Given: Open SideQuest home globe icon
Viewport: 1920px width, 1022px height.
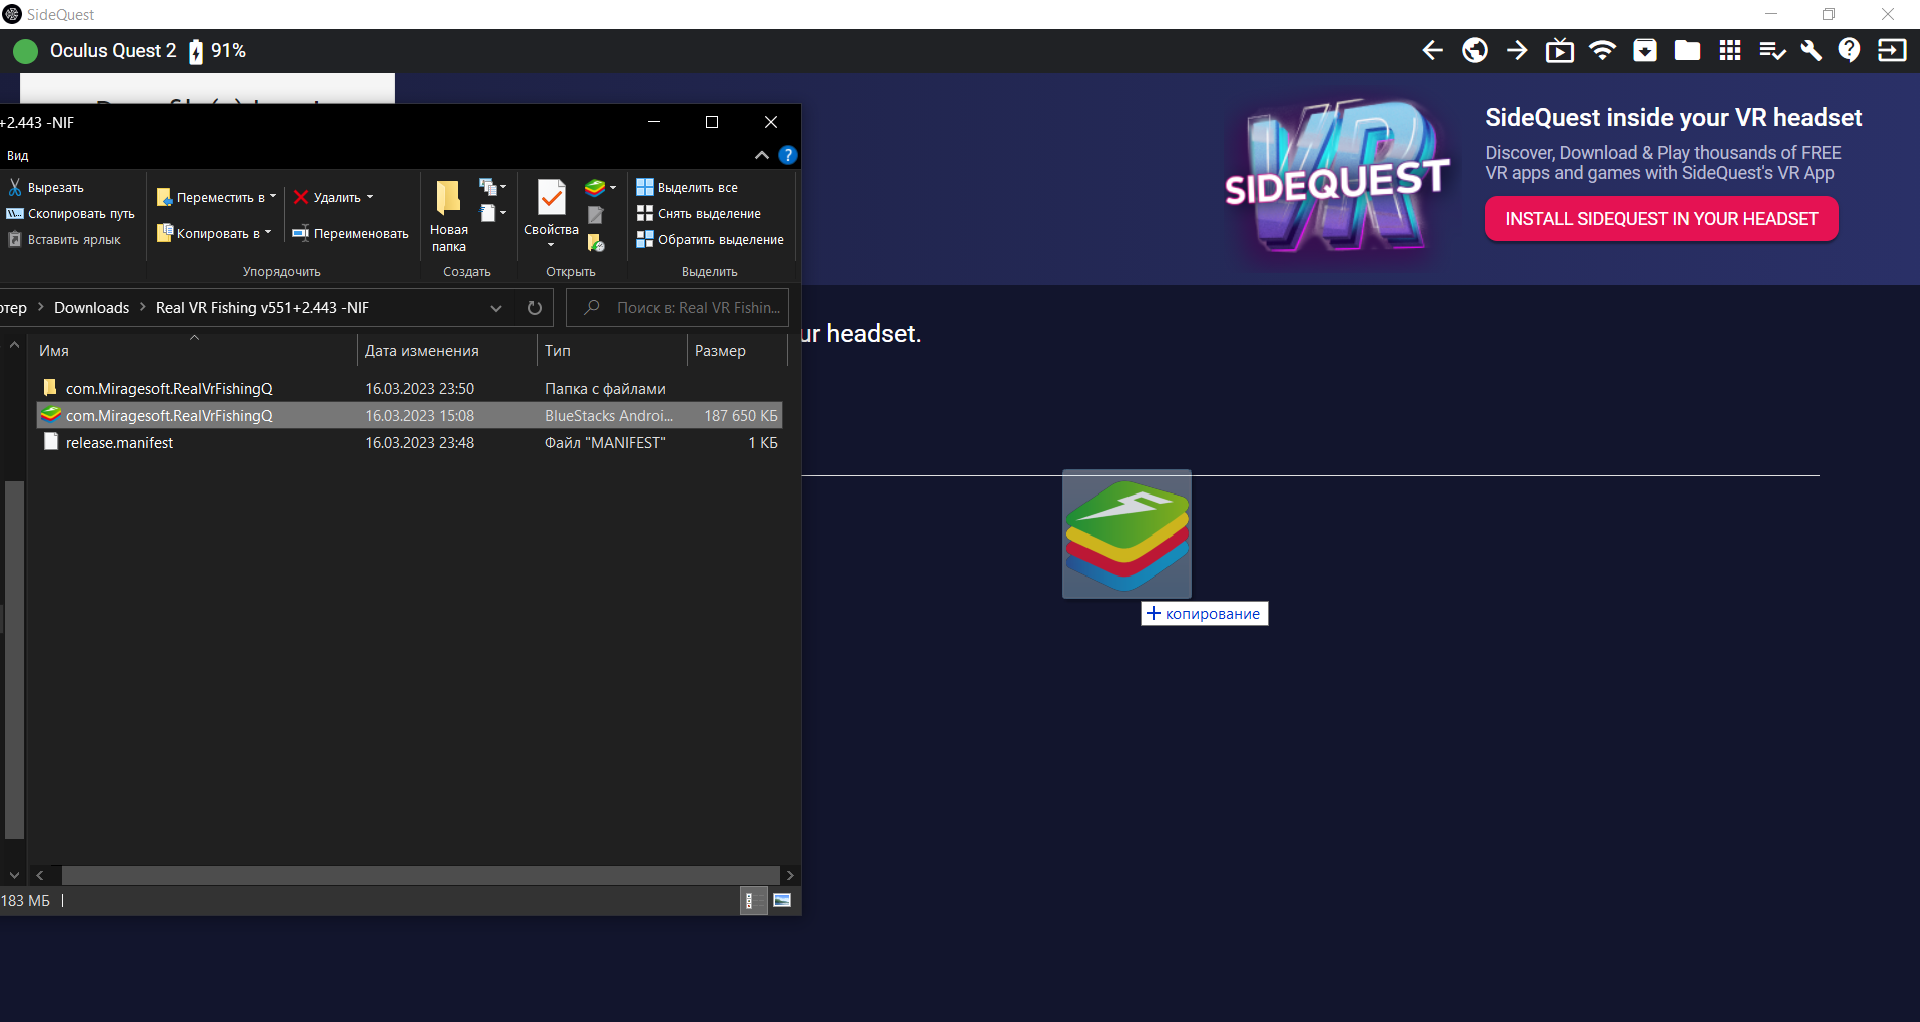Looking at the screenshot, I should [x=1475, y=50].
